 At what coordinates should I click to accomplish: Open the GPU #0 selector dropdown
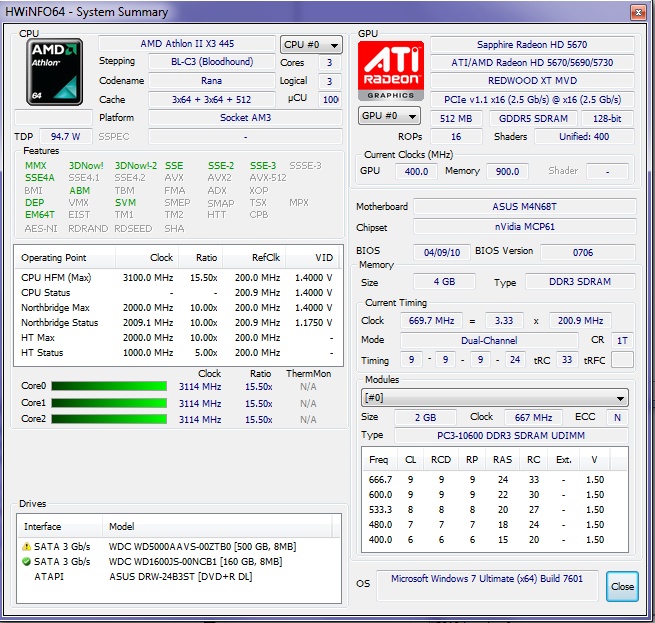pyautogui.click(x=389, y=116)
